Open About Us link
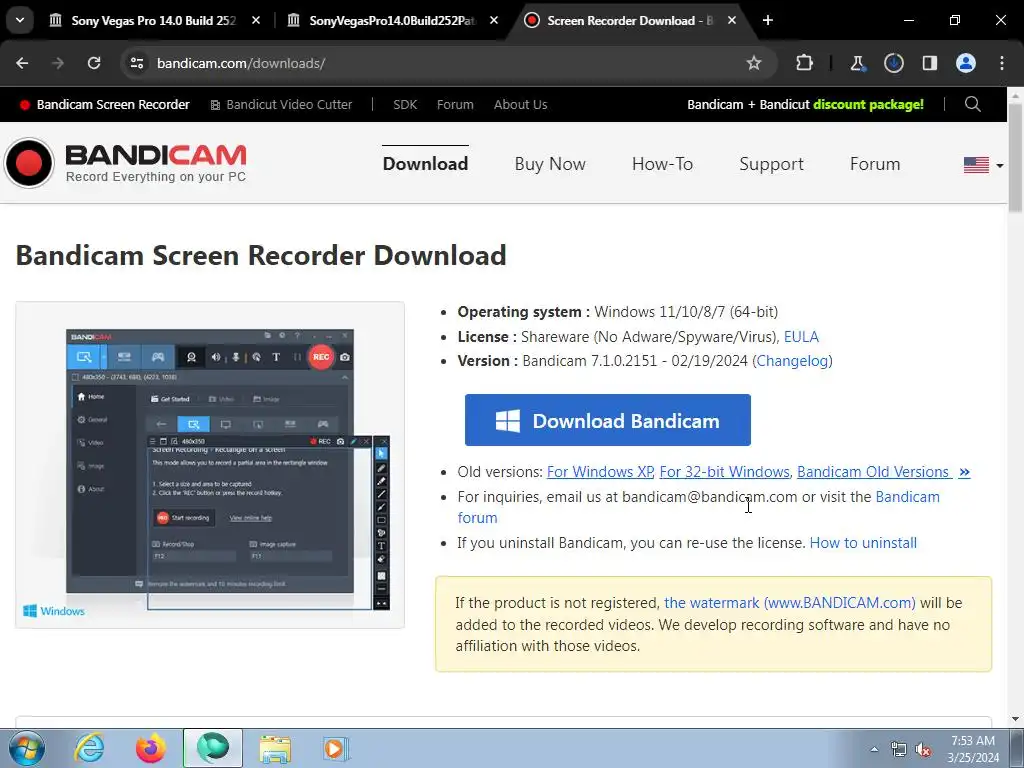Image resolution: width=1024 pixels, height=768 pixels. tap(520, 104)
